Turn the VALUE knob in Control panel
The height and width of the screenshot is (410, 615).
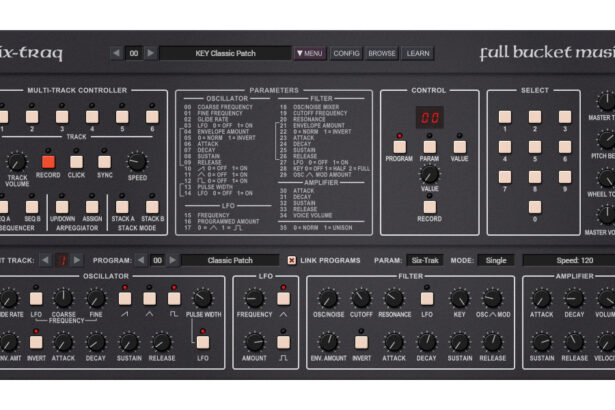[x=429, y=175]
